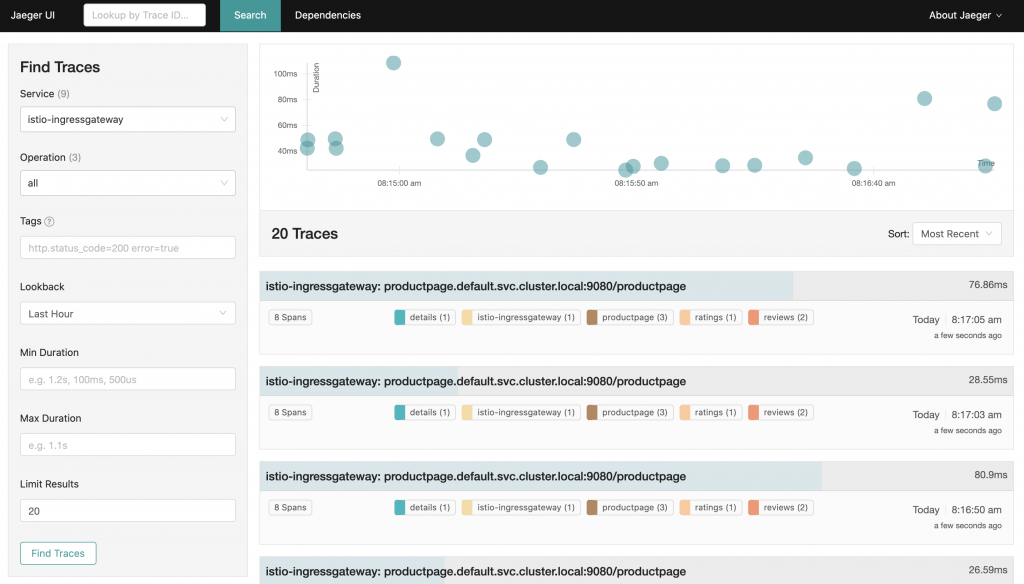Open the 28.55ms productpage trace
The image size is (1024, 584).
click(636, 381)
